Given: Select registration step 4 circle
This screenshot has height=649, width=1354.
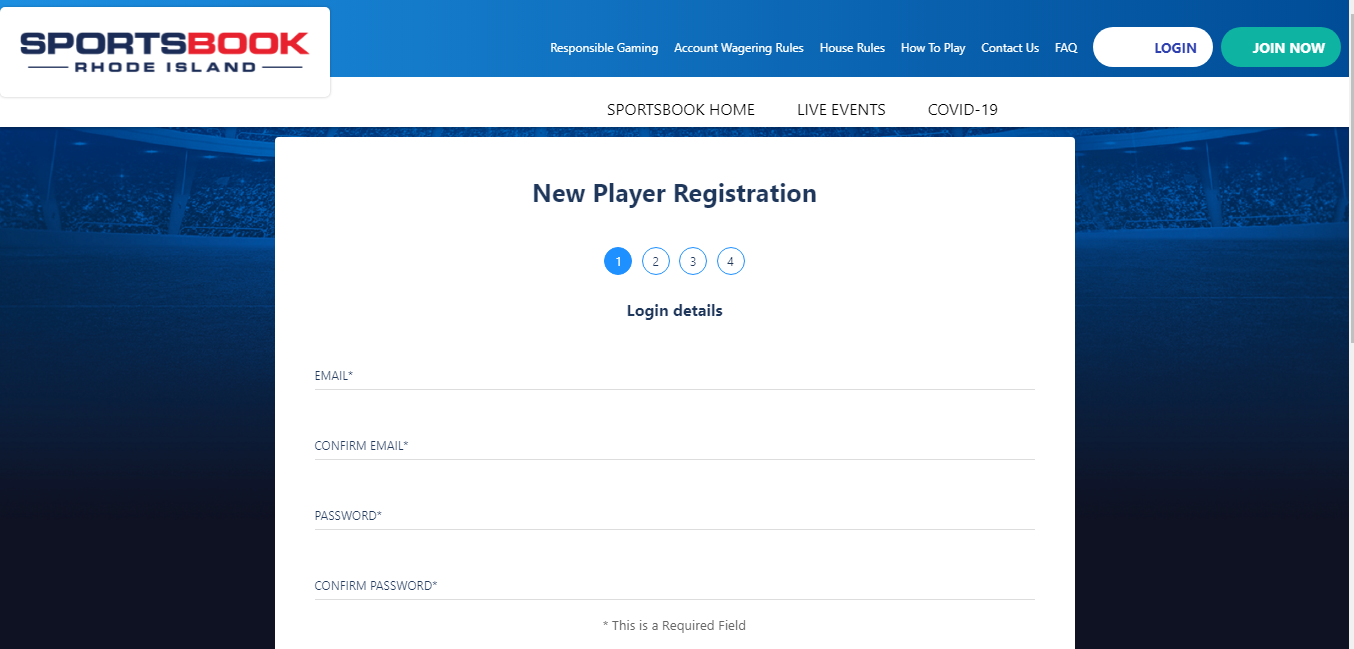Looking at the screenshot, I should 731,261.
